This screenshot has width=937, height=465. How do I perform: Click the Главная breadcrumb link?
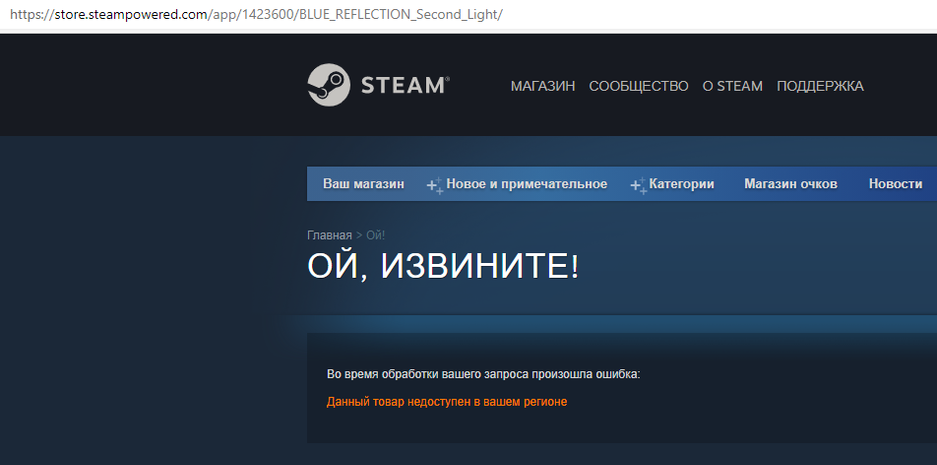(x=329, y=235)
